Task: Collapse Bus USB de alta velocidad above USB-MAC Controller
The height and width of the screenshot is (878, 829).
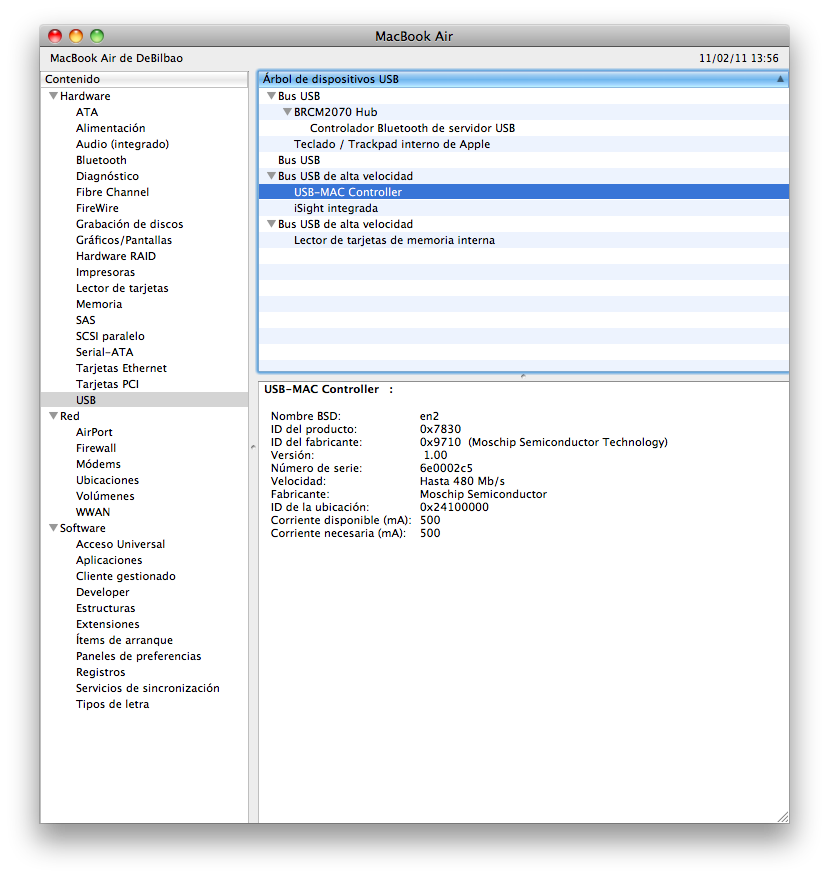Action: pyautogui.click(x=272, y=176)
